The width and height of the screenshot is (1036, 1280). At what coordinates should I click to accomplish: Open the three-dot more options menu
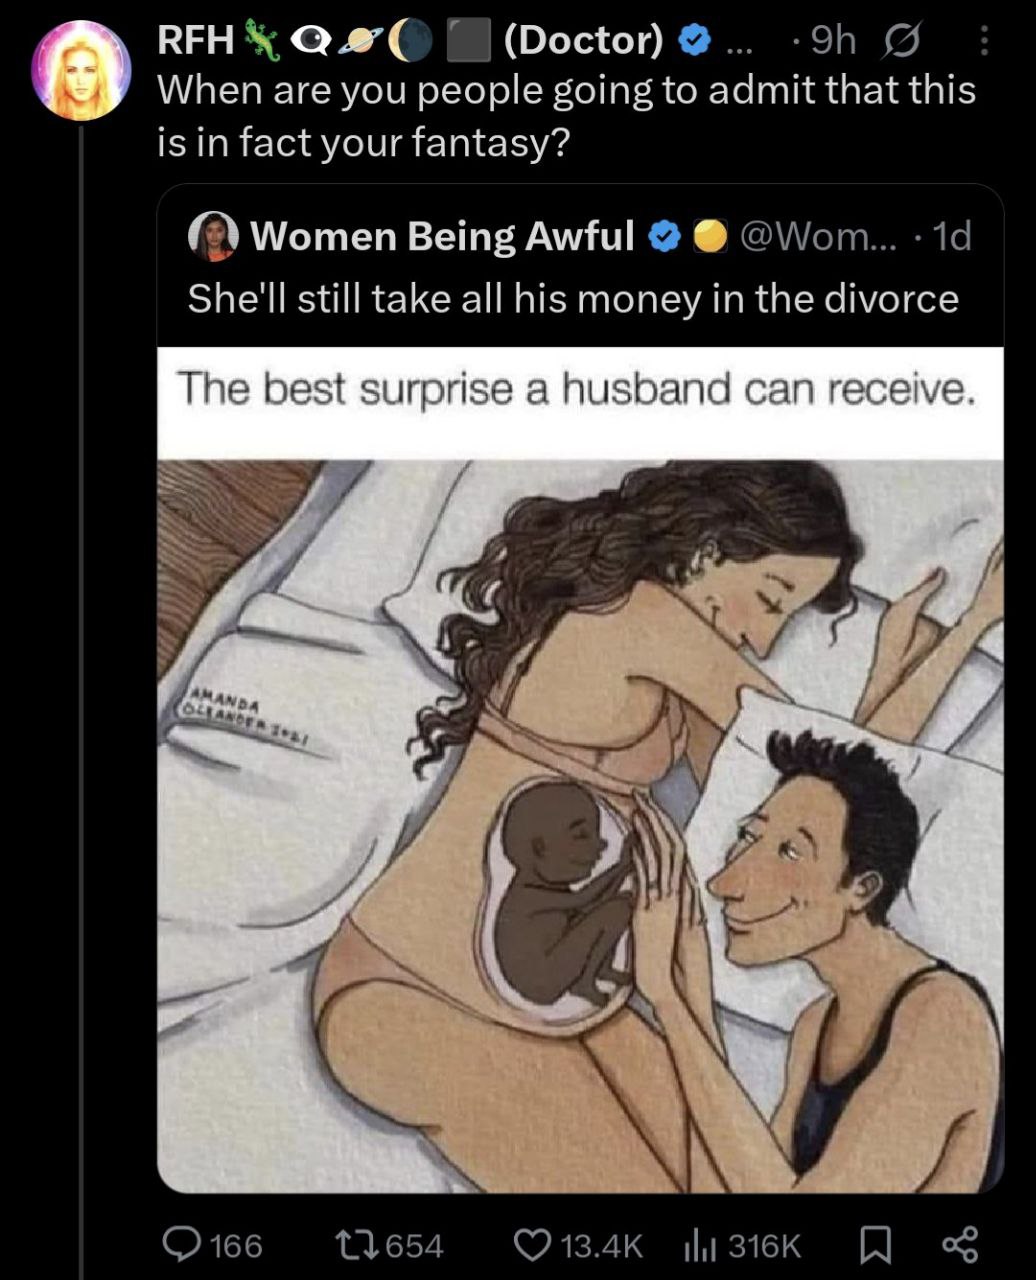(x=983, y=40)
